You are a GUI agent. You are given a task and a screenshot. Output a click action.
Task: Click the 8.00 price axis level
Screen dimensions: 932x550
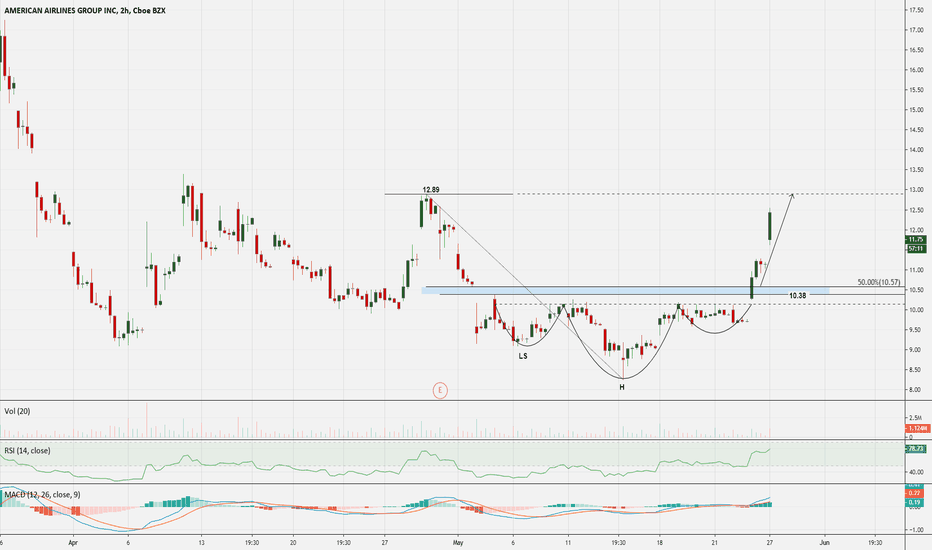(915, 390)
